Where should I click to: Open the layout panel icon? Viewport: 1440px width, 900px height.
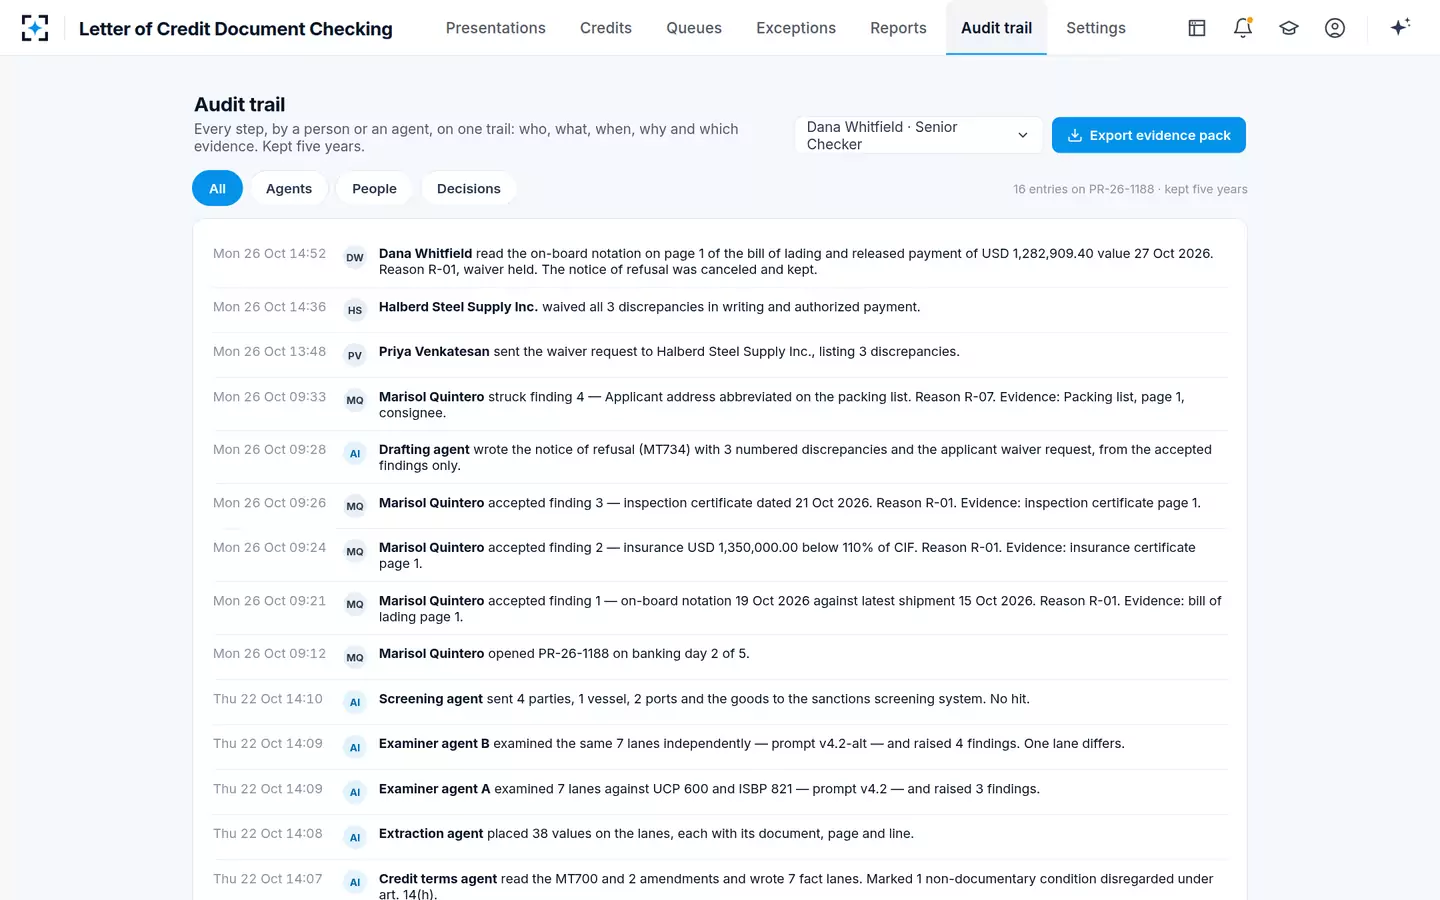[x=1197, y=28]
